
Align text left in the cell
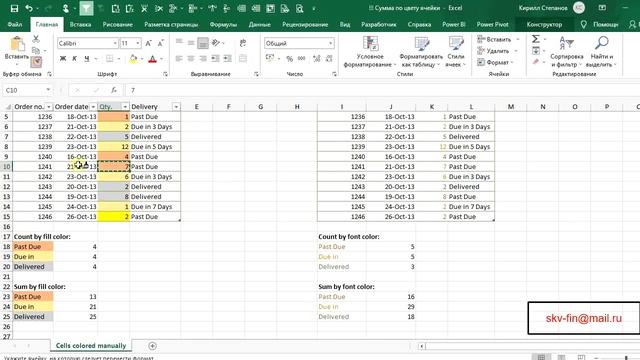[179, 59]
